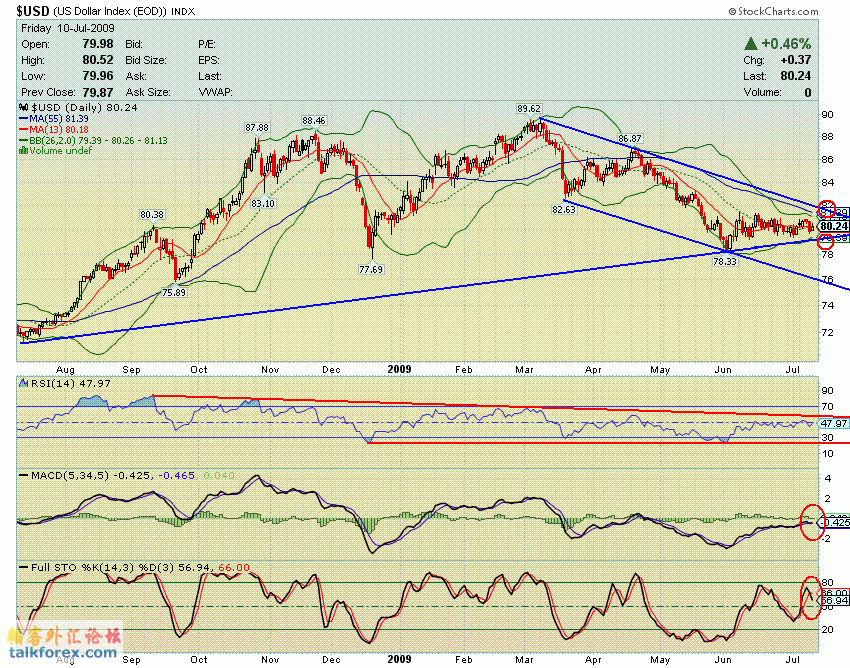Click the 'Volume undef' legend text
This screenshot has width=850, height=668.
click(60, 151)
